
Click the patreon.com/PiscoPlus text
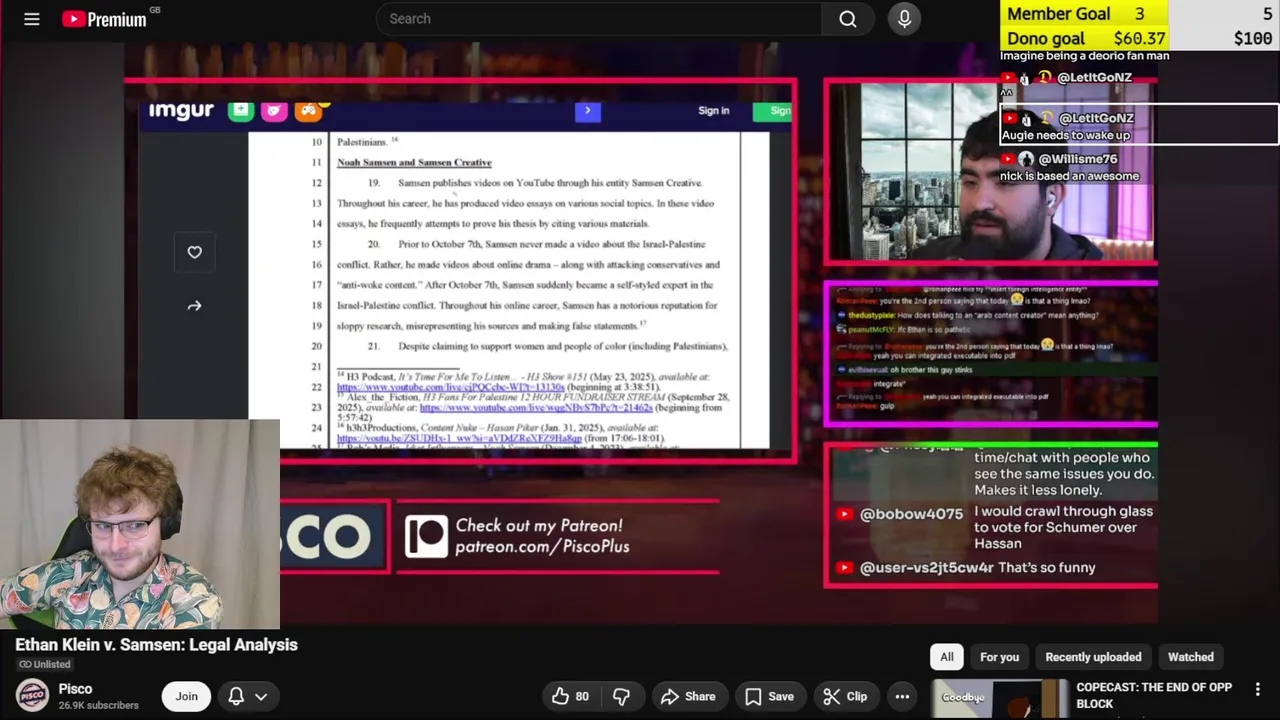pos(543,547)
